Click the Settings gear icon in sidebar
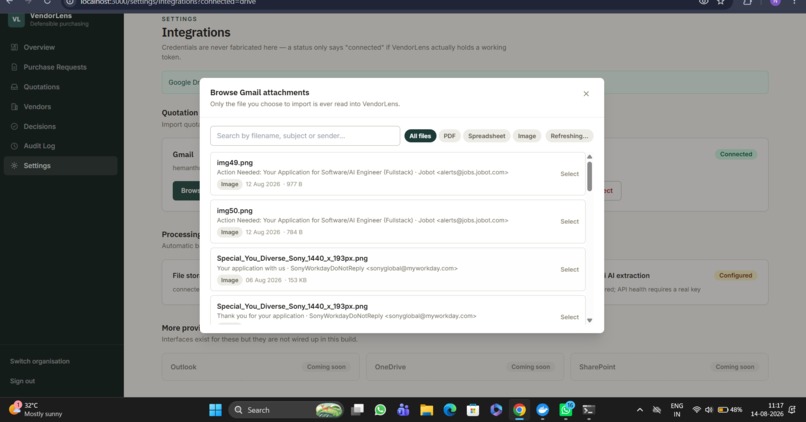The image size is (806, 422). (14, 166)
